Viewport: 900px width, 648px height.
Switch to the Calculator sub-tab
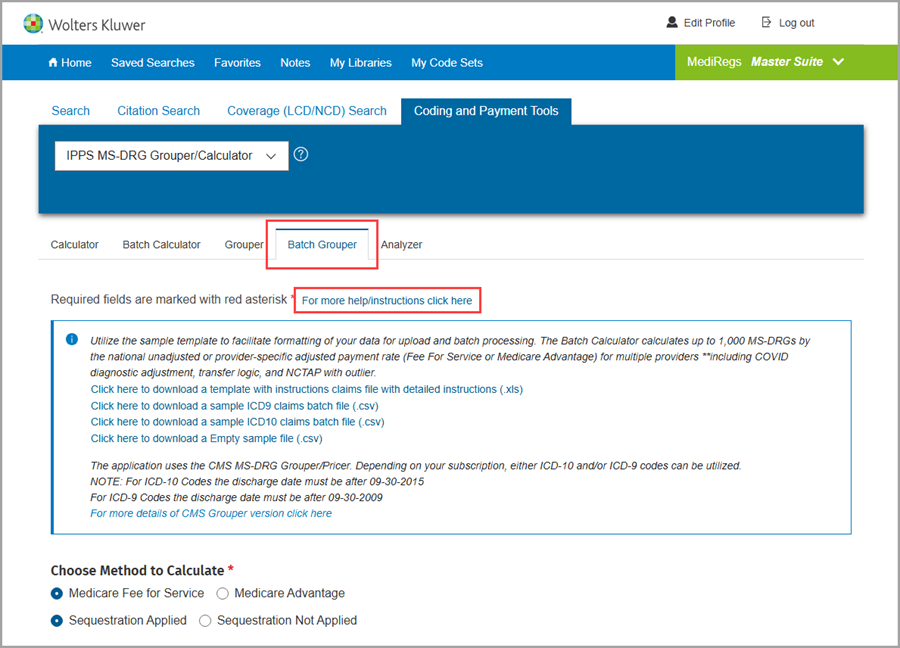(75, 245)
